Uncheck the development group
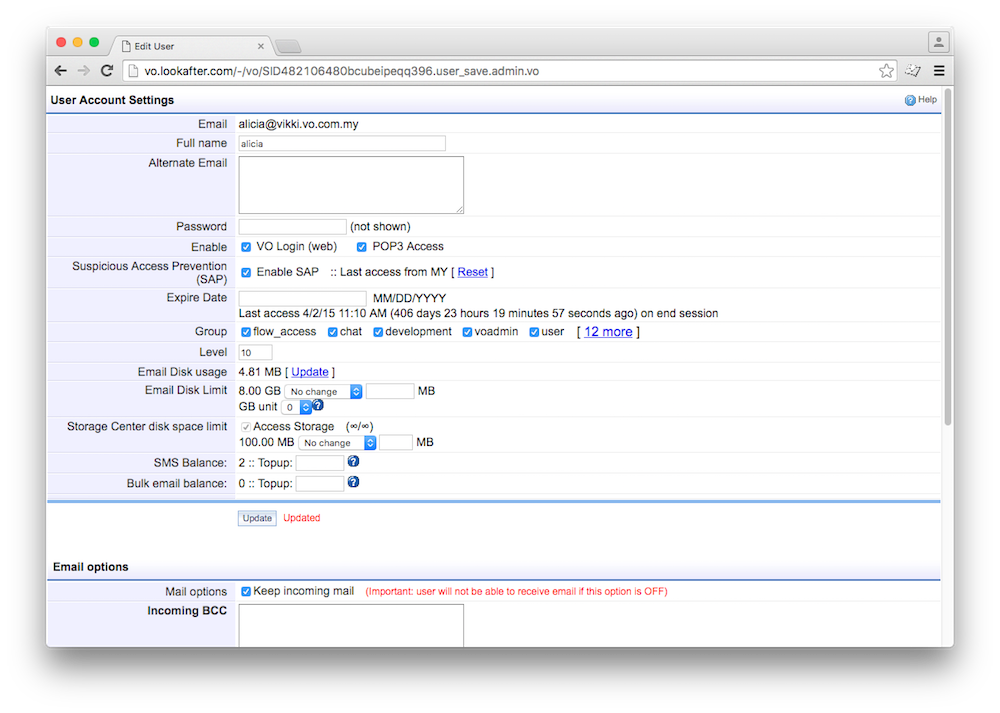This screenshot has width=1000, height=713. pyautogui.click(x=378, y=332)
